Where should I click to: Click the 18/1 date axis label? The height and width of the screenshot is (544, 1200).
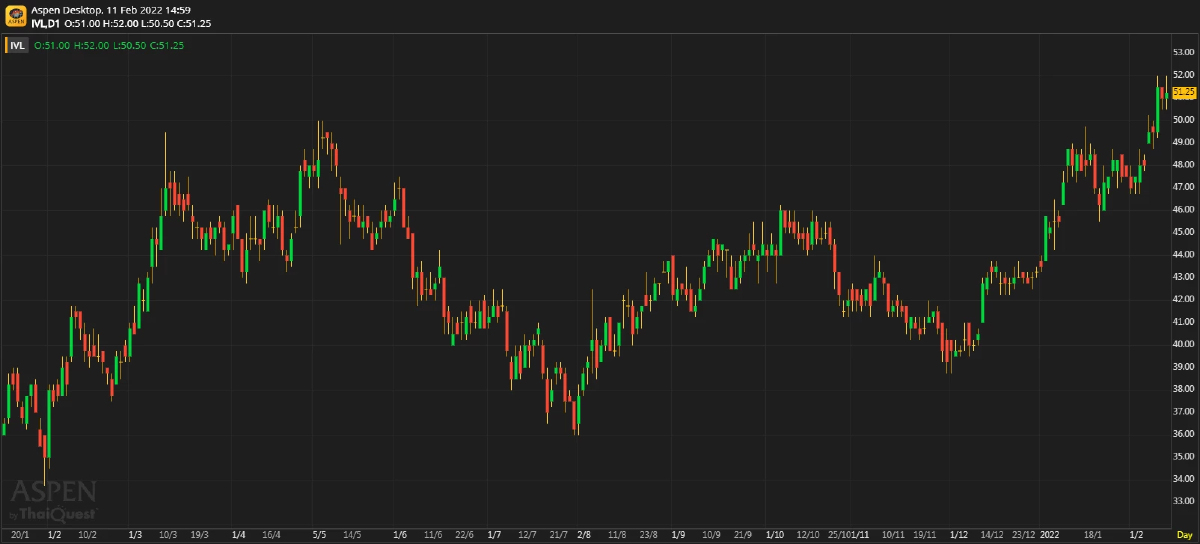tap(1093, 535)
